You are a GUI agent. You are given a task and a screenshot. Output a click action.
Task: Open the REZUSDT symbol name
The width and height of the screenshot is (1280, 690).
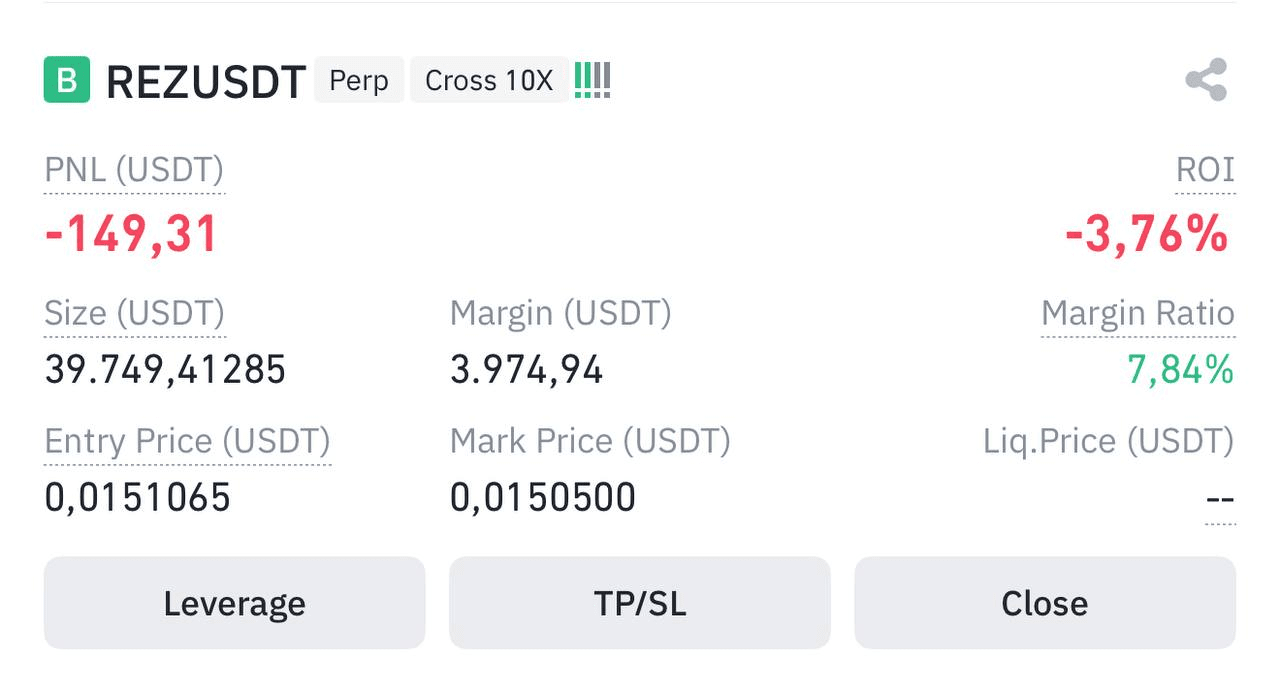click(x=205, y=82)
